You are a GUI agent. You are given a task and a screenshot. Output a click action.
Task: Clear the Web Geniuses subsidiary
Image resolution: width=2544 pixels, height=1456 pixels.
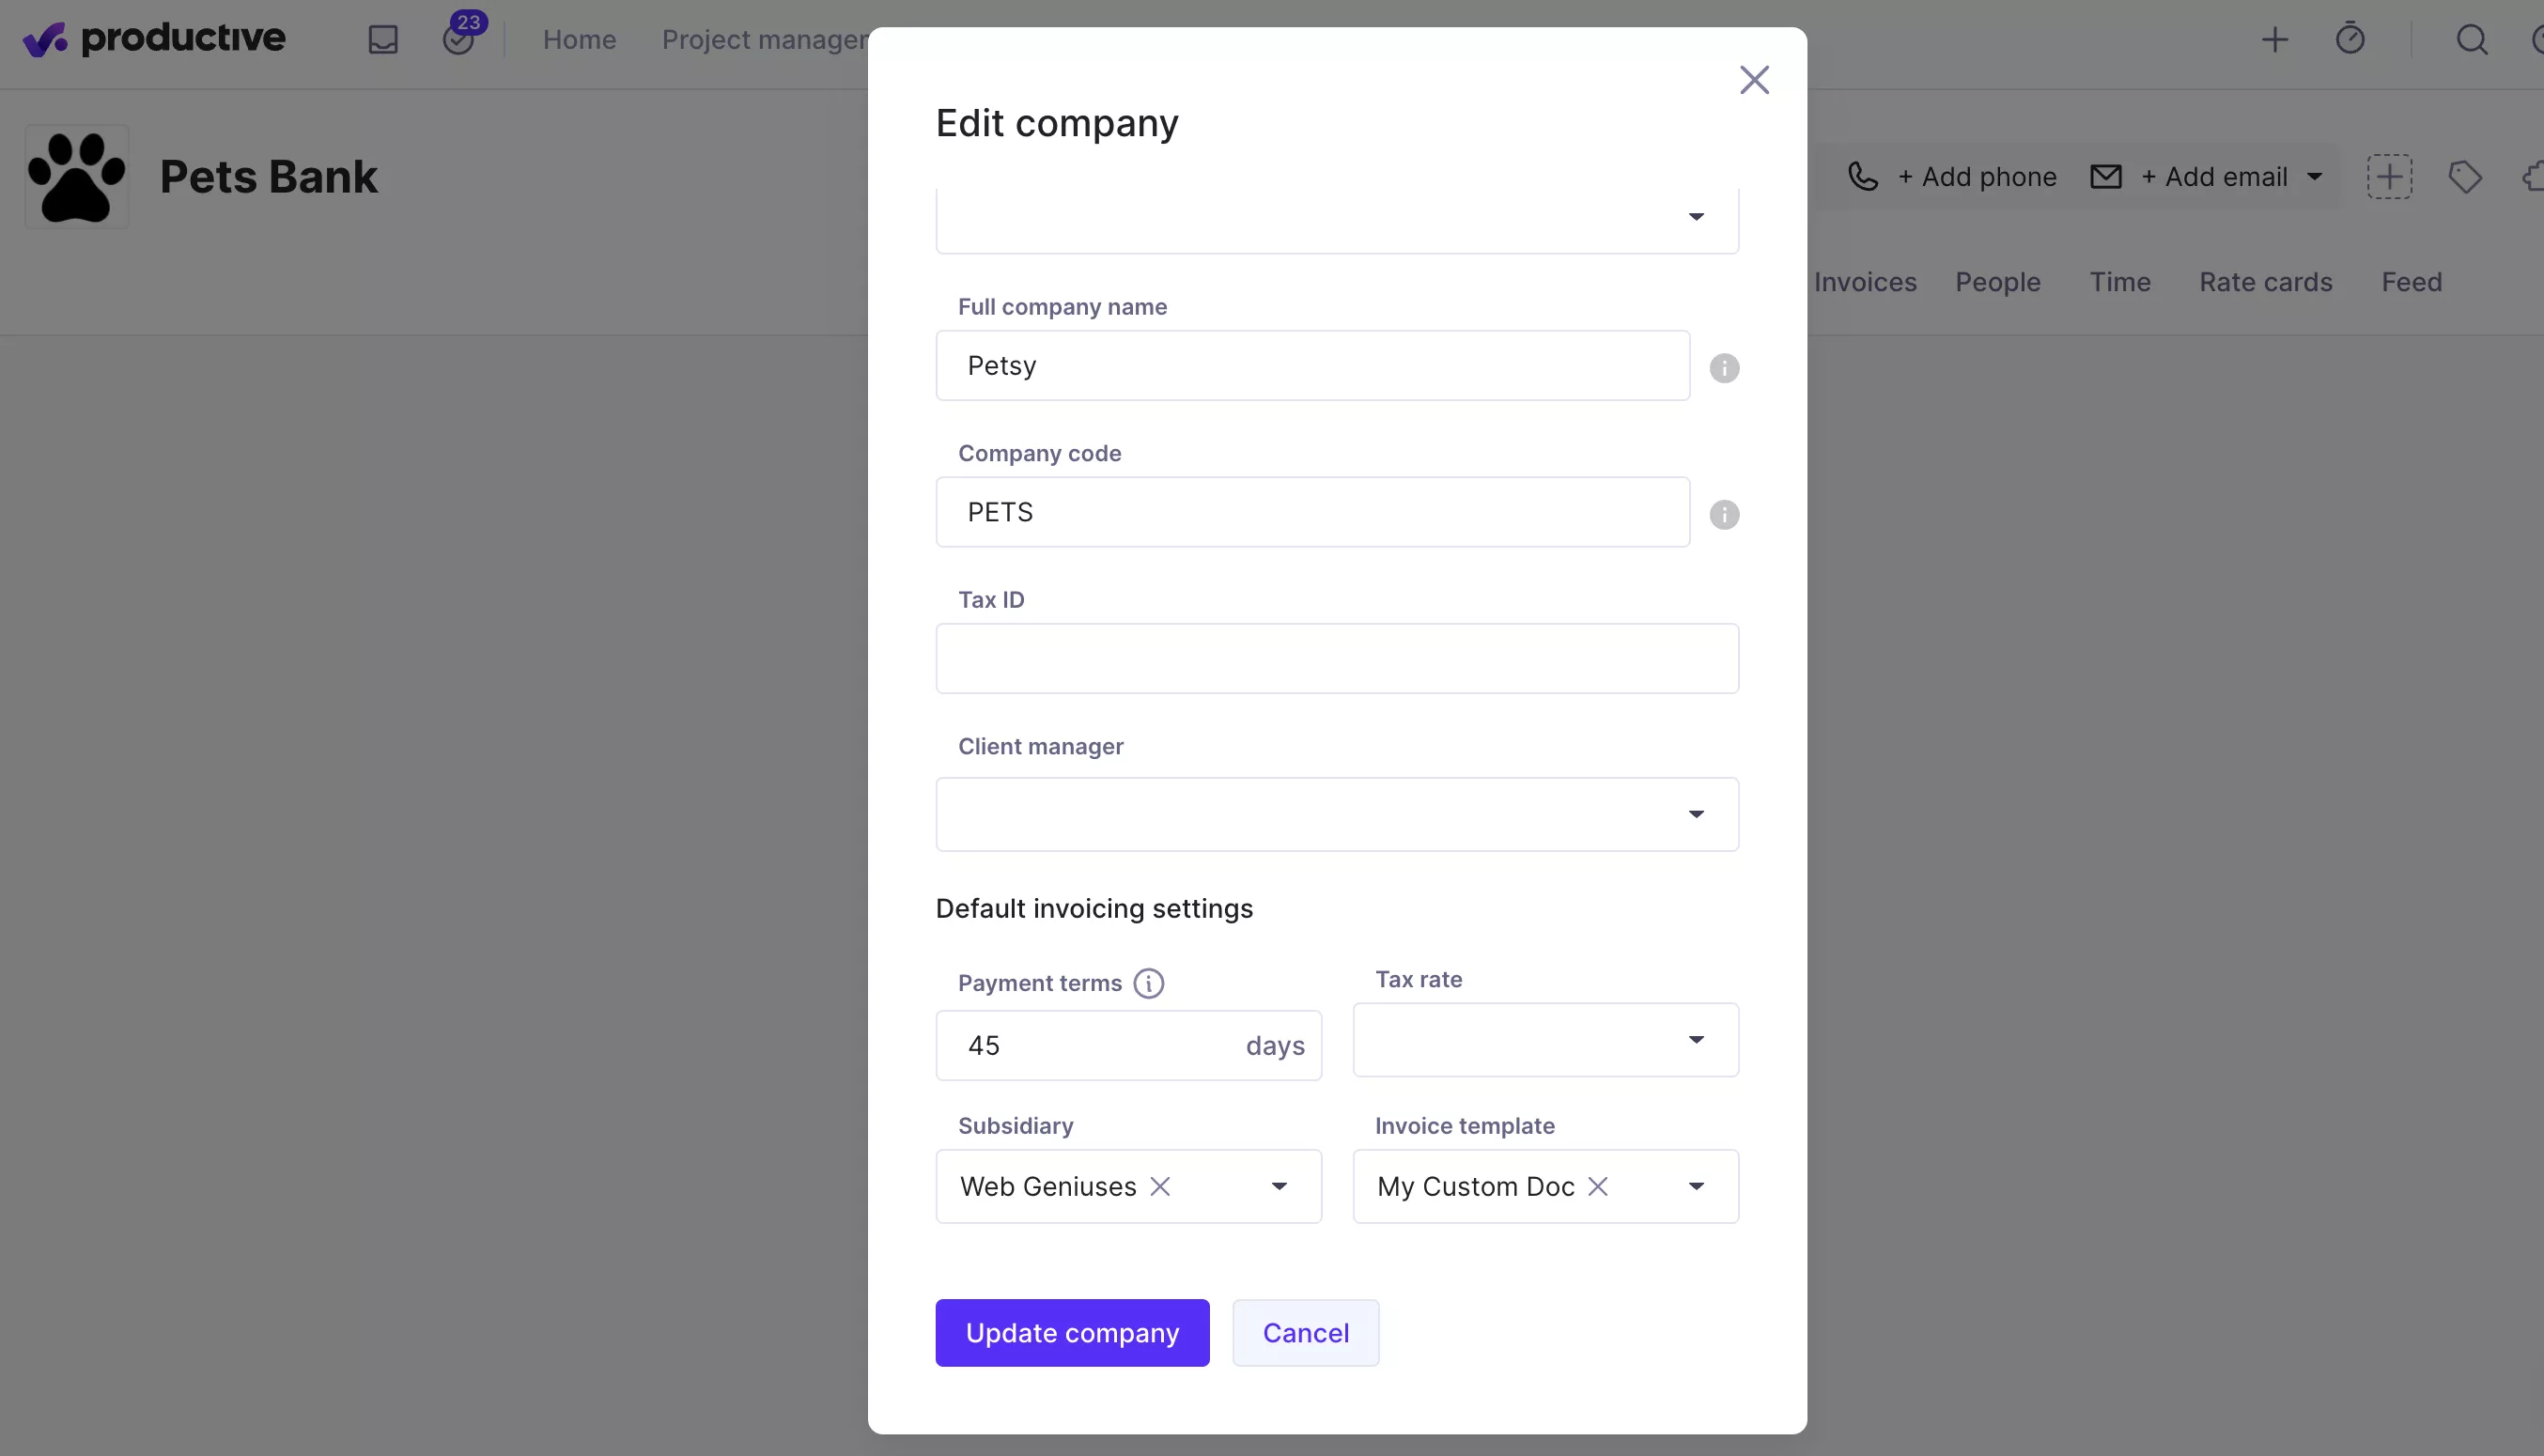[1160, 1186]
